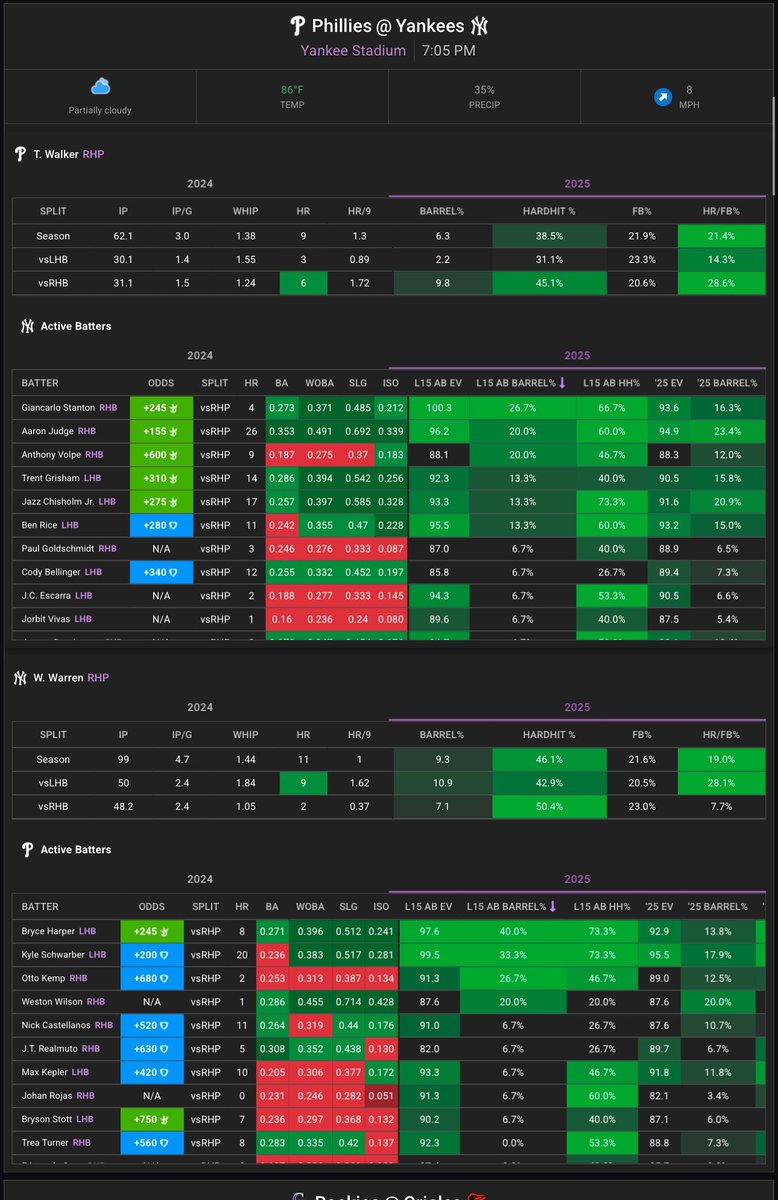Click the vsRHB row in T. Walker's table
This screenshot has height=1200, width=778.
click(x=389, y=283)
